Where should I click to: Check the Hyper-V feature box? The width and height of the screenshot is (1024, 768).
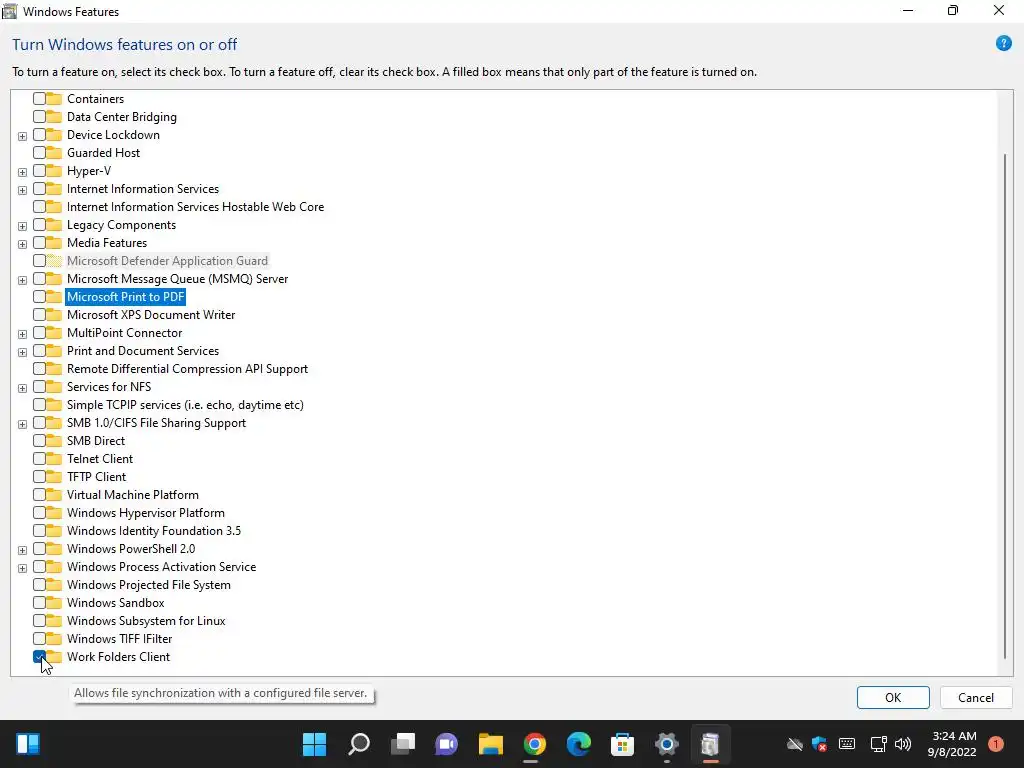pos(39,170)
